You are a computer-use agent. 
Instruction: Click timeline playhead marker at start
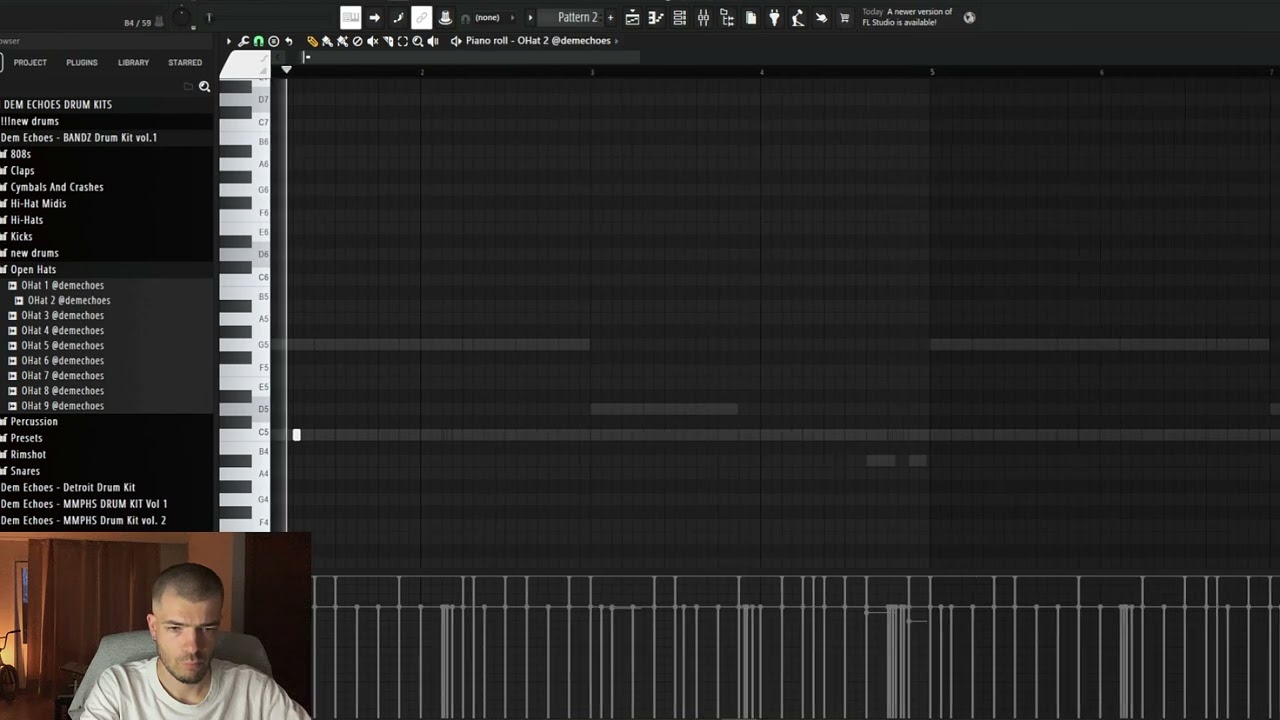[286, 69]
